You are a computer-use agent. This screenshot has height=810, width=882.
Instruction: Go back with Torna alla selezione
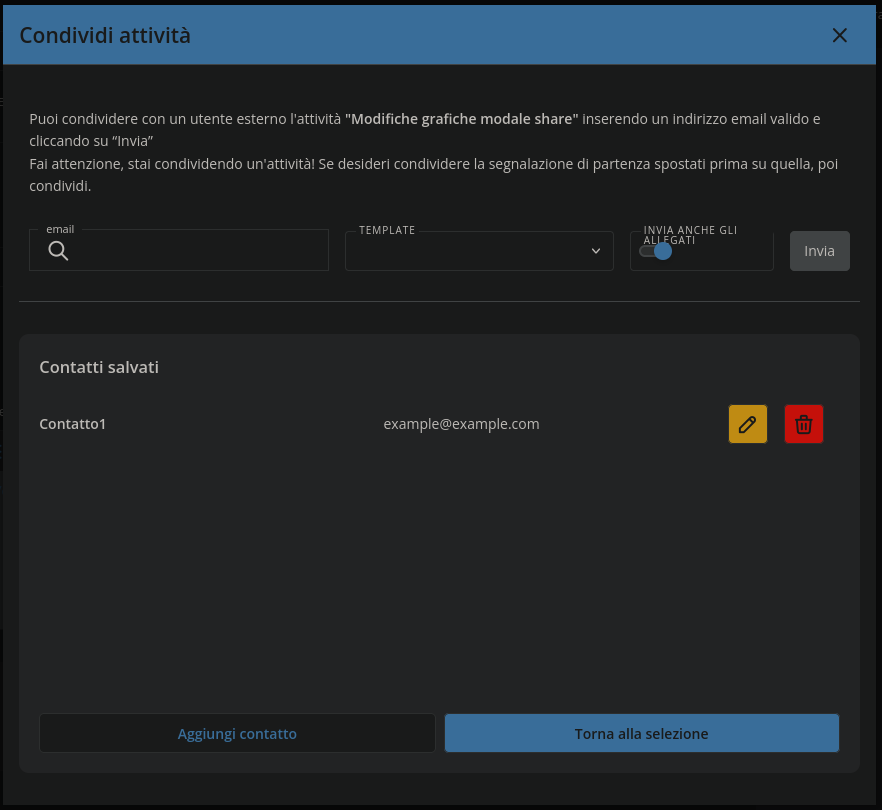641,733
